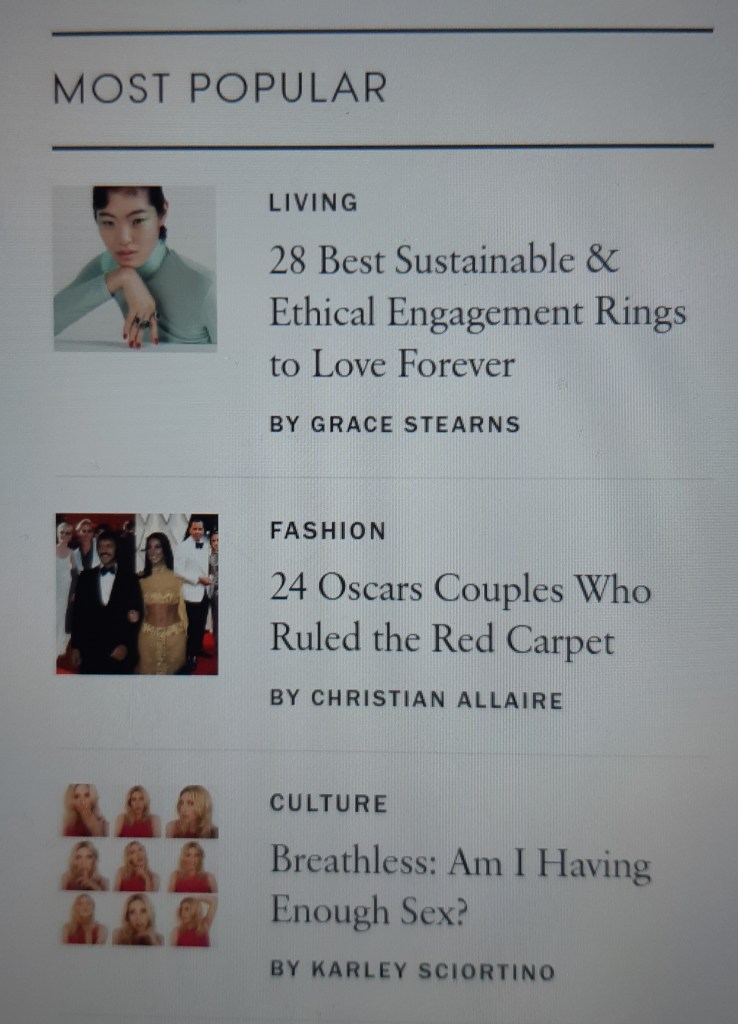View author Christian Allaire's byline page

pyautogui.click(x=416, y=699)
